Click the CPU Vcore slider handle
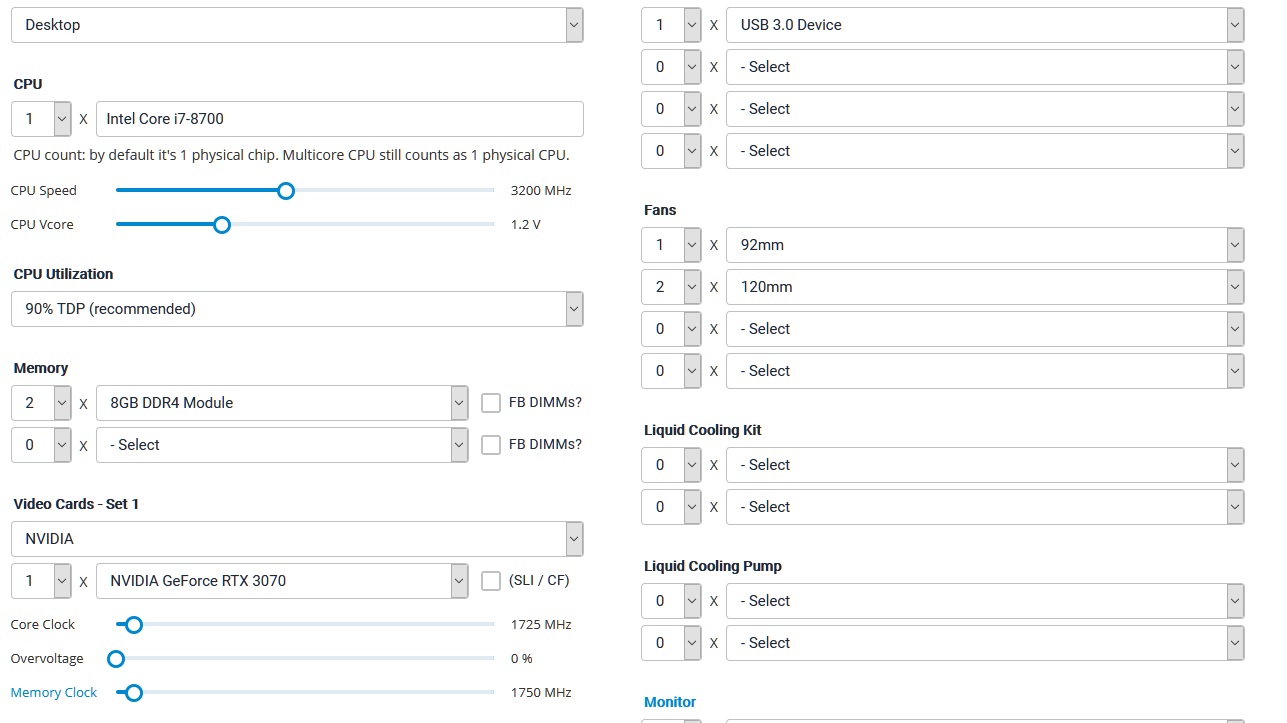Viewport: 1287px width, 723px height. pyautogui.click(x=222, y=224)
